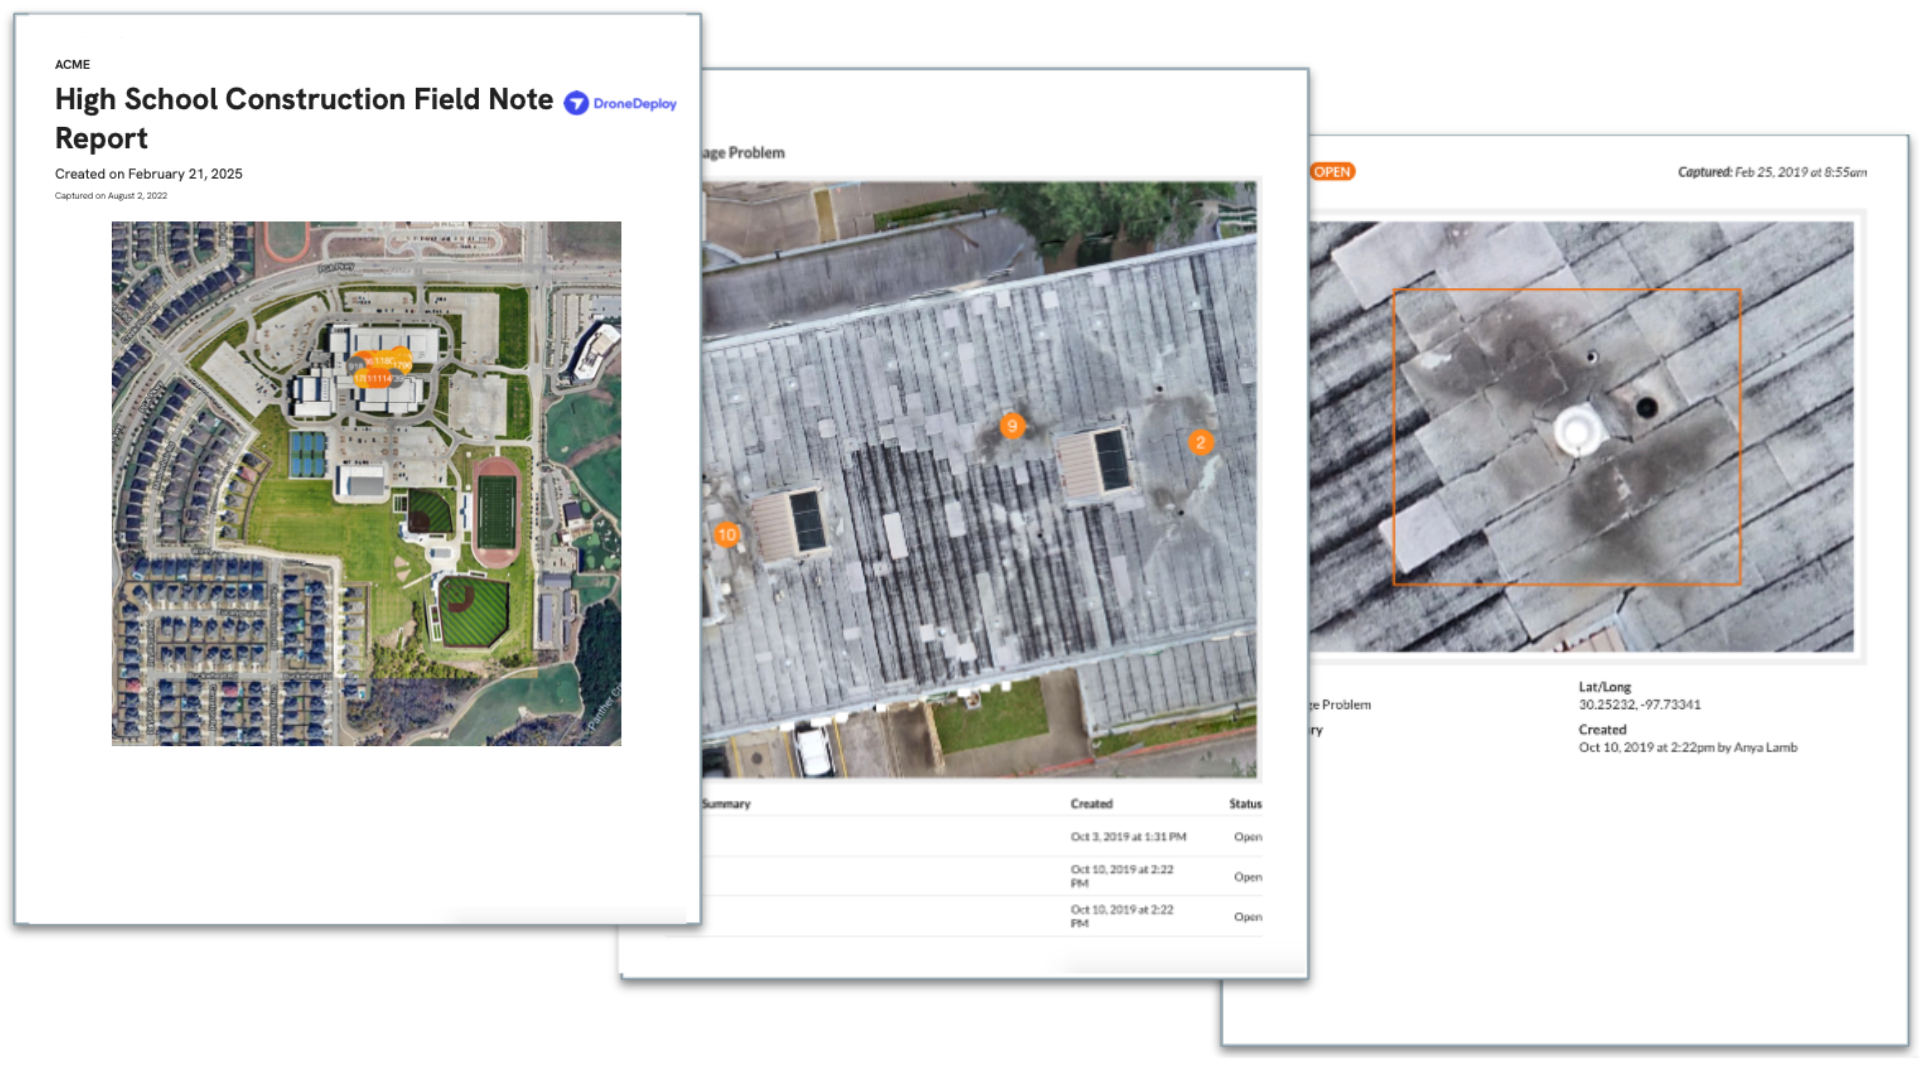Click the Summary column header

[726, 804]
